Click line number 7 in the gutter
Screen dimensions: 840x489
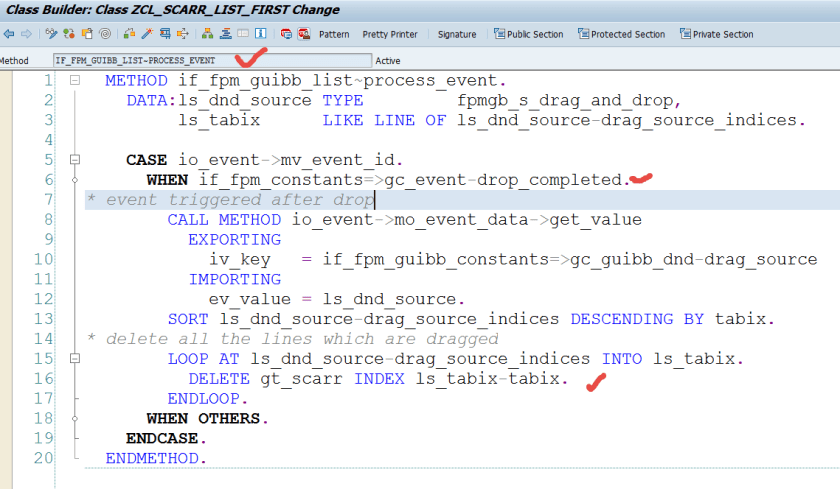[x=48, y=200]
